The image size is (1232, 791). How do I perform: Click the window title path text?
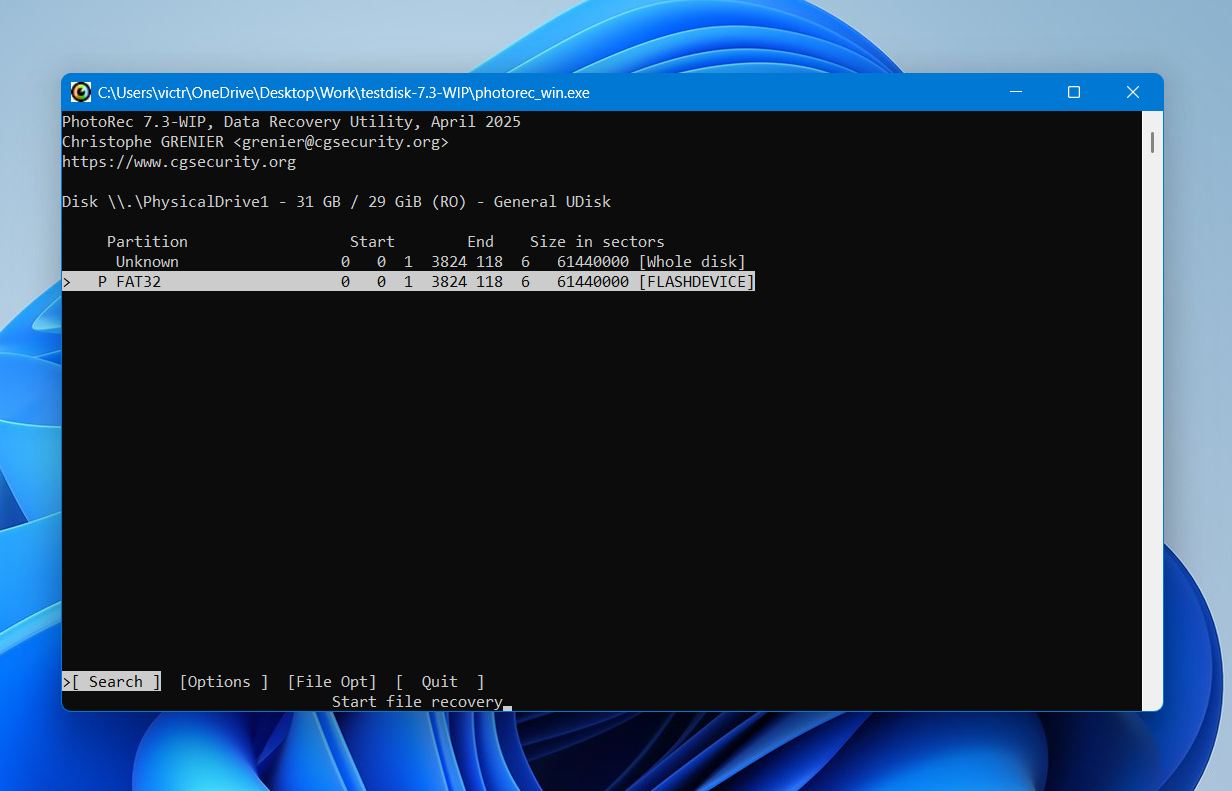(x=344, y=93)
